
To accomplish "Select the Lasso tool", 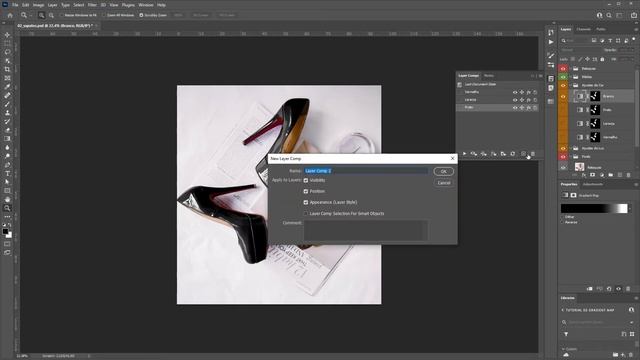I will pos(7,52).
